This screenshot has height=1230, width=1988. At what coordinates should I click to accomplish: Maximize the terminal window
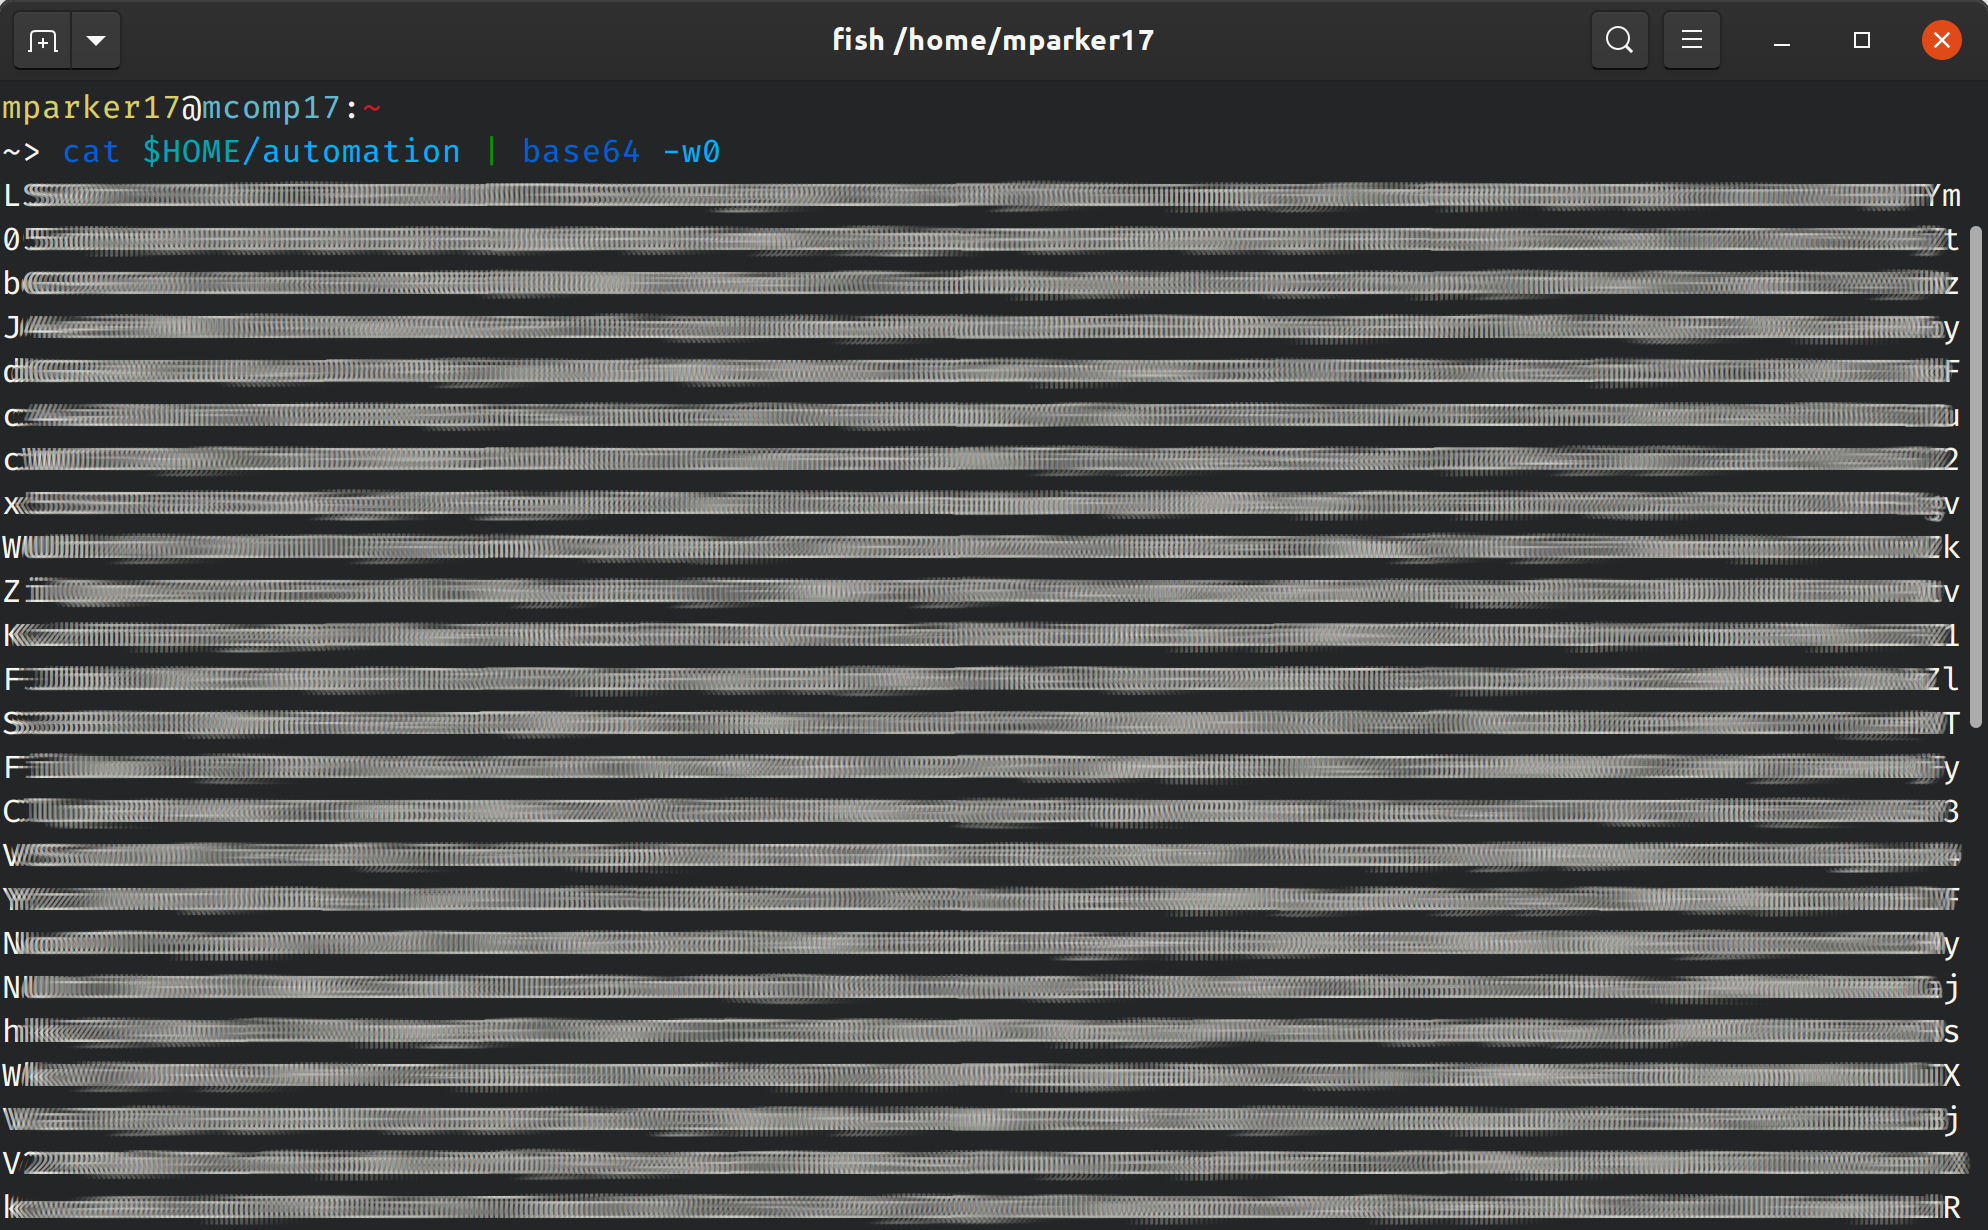(x=1861, y=40)
